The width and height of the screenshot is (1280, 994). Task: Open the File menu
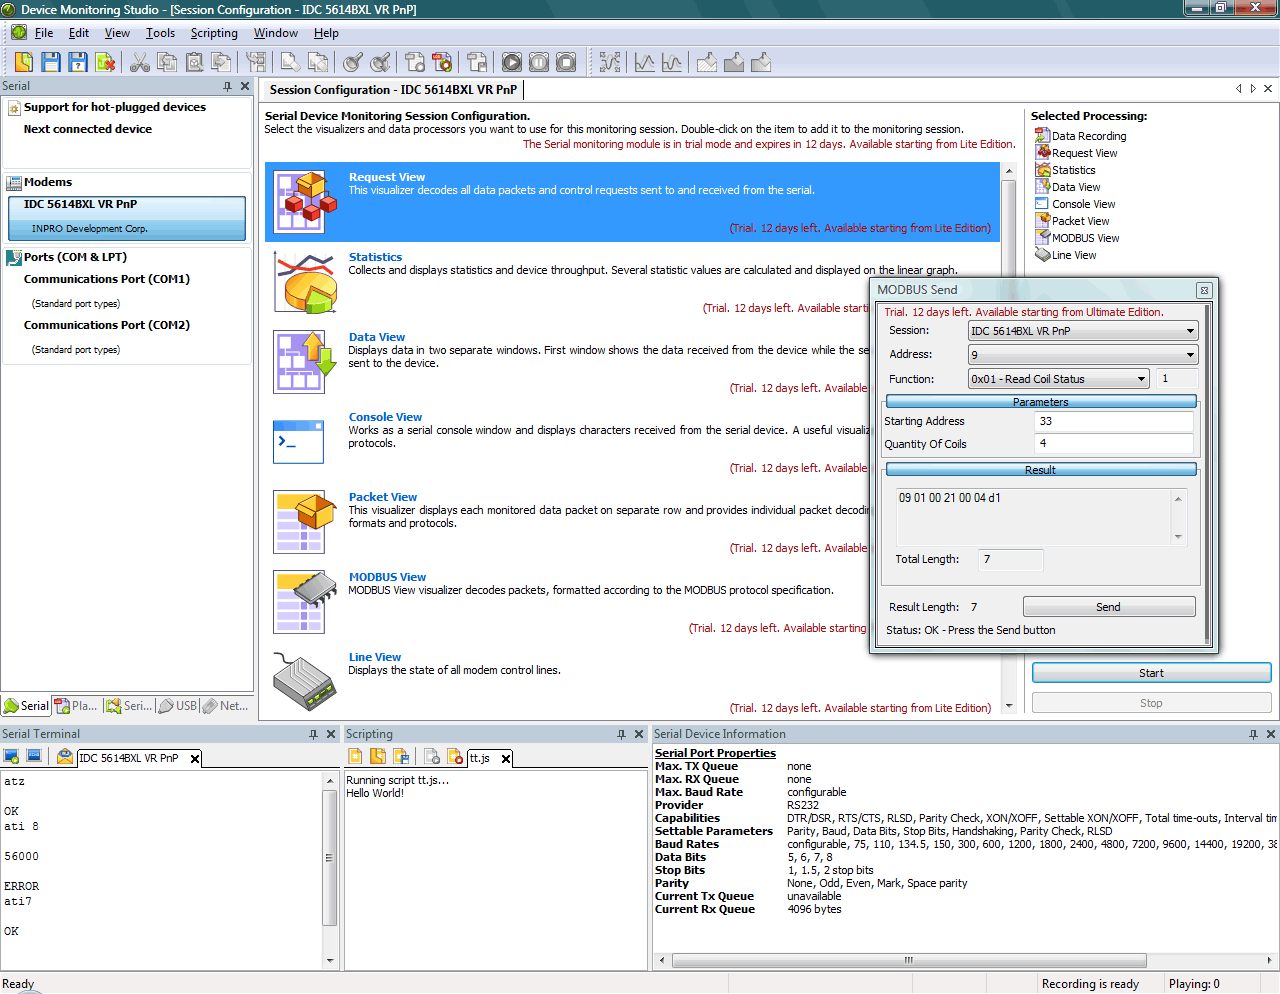click(44, 33)
